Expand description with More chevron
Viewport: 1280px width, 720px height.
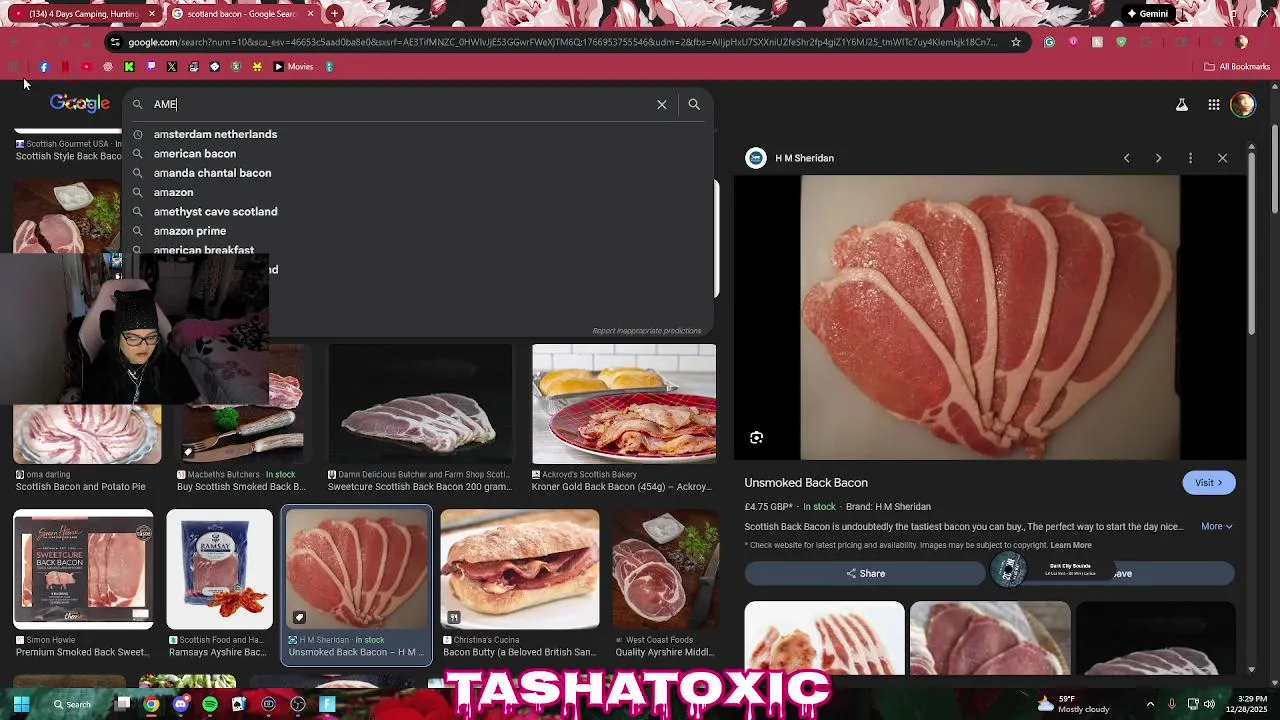pyautogui.click(x=1216, y=526)
